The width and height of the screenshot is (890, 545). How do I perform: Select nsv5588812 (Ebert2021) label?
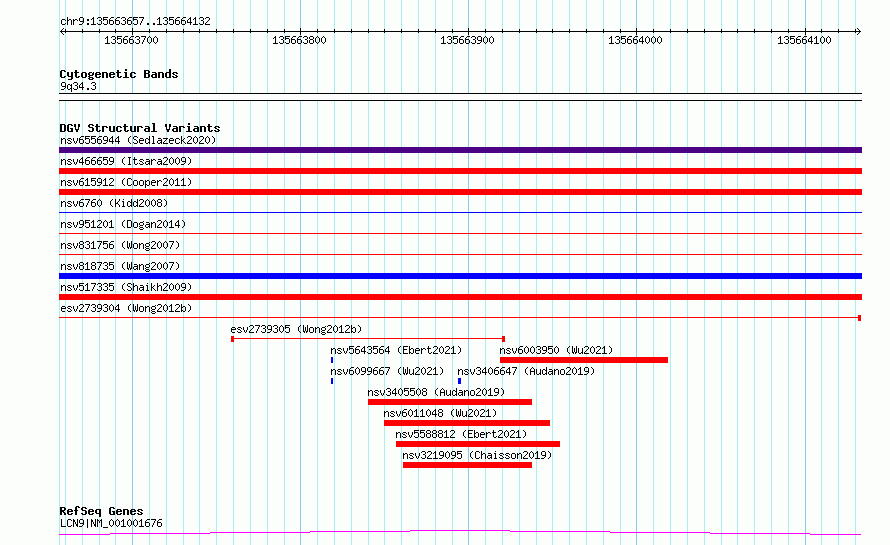(x=461, y=434)
